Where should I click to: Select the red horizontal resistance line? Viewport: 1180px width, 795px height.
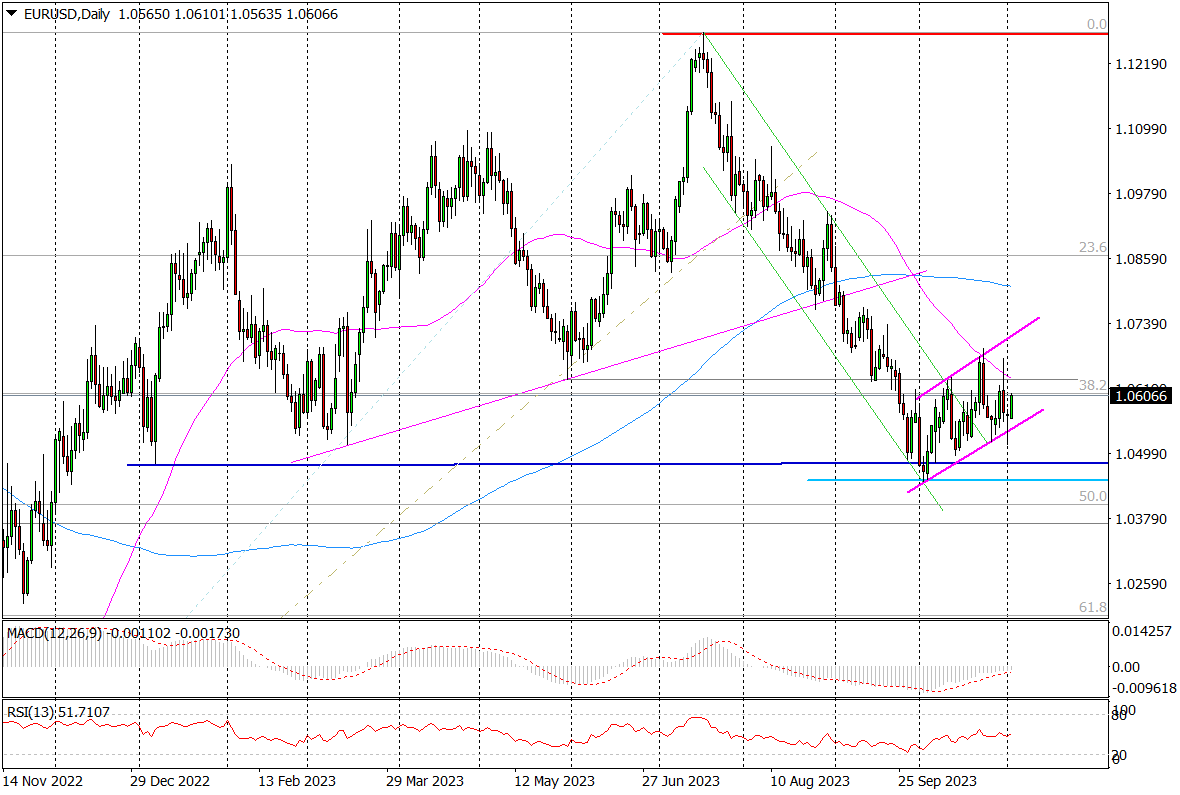(884, 34)
